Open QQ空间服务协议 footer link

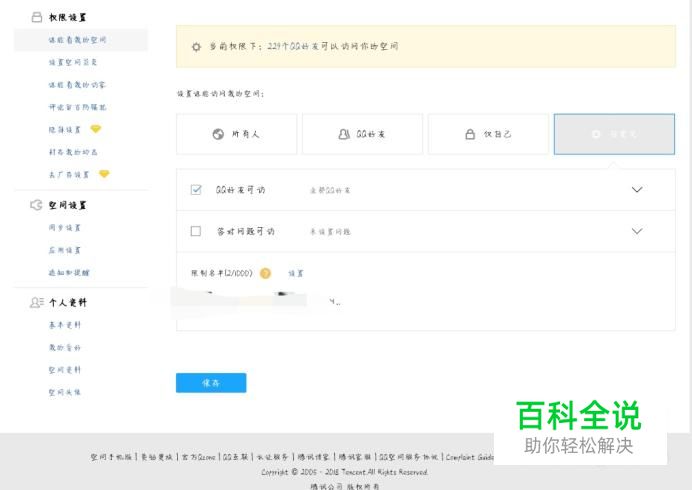(409, 457)
